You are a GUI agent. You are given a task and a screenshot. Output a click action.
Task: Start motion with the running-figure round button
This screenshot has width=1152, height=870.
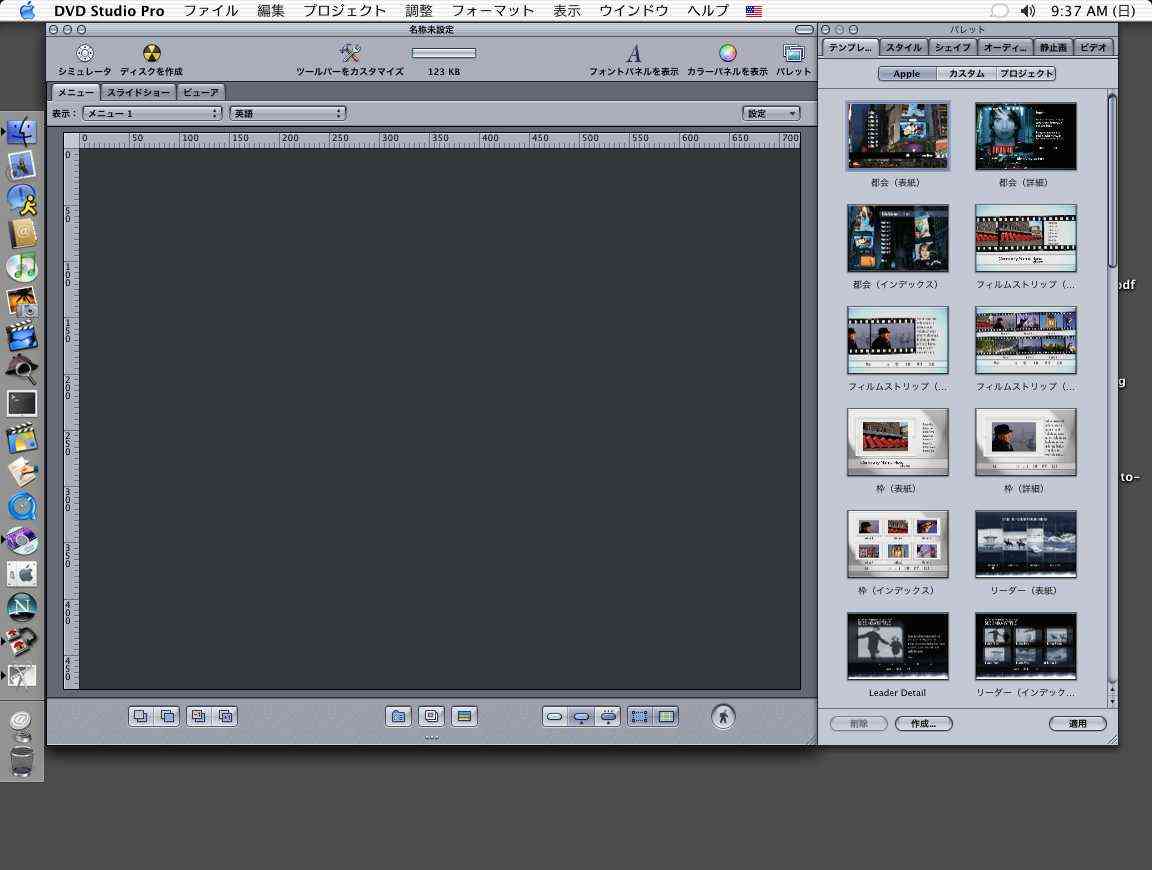(723, 716)
